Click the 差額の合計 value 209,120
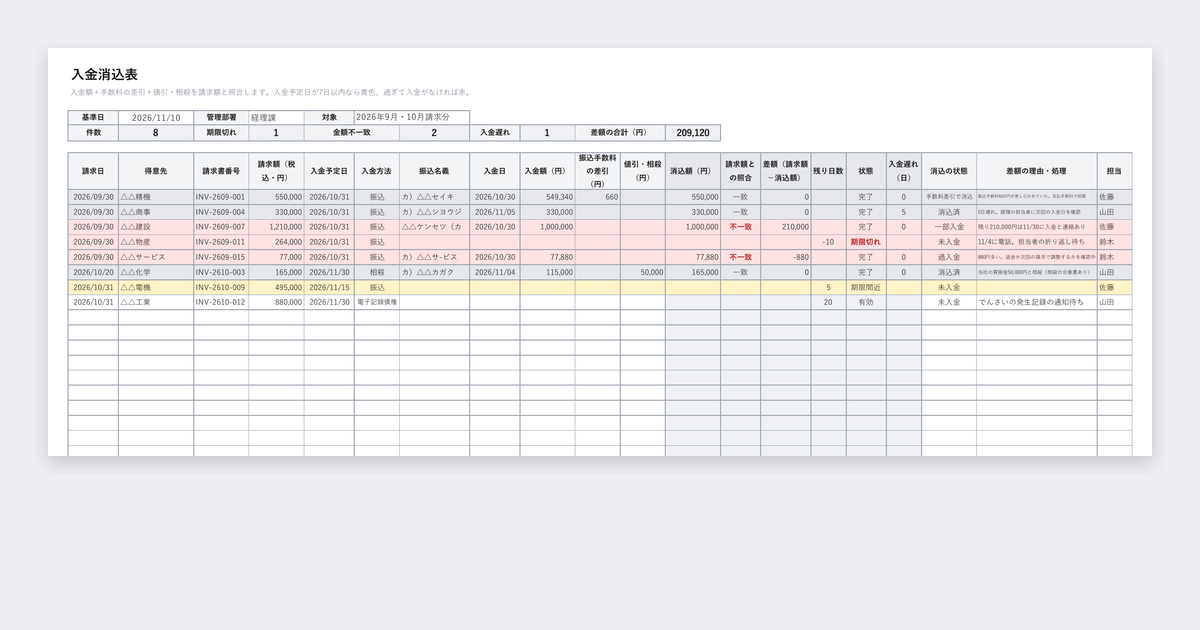The image size is (1200, 630). (692, 133)
